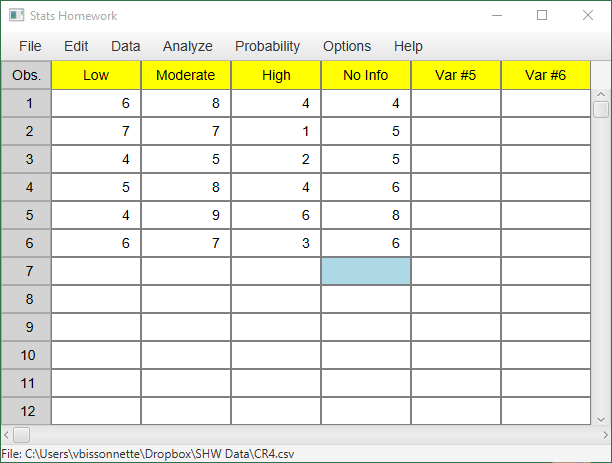Open the Options menu

click(x=347, y=46)
